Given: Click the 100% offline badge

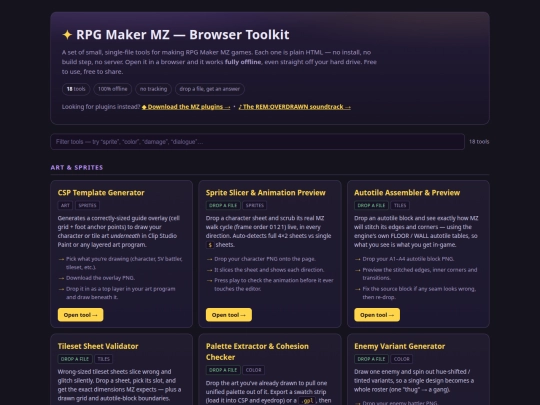Looking at the screenshot, I should click(x=112, y=89).
